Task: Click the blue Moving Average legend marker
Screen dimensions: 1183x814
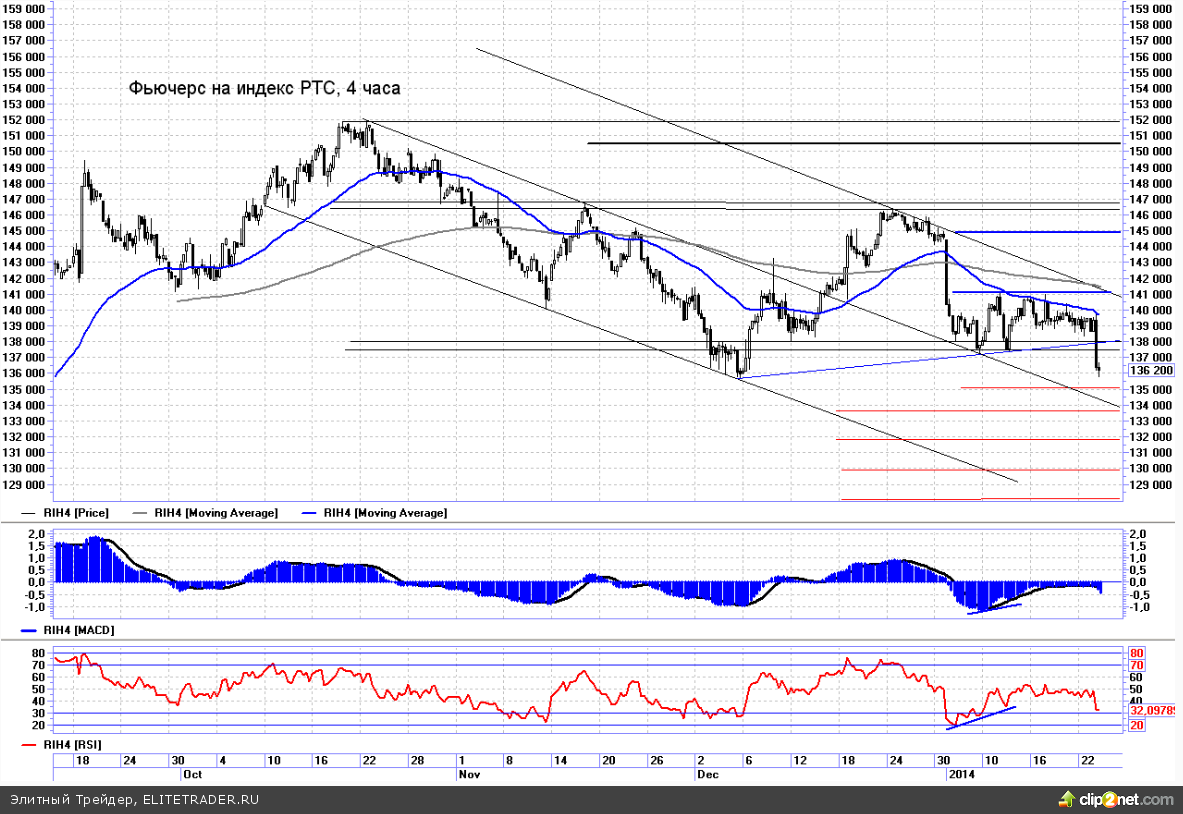Action: 311,512
